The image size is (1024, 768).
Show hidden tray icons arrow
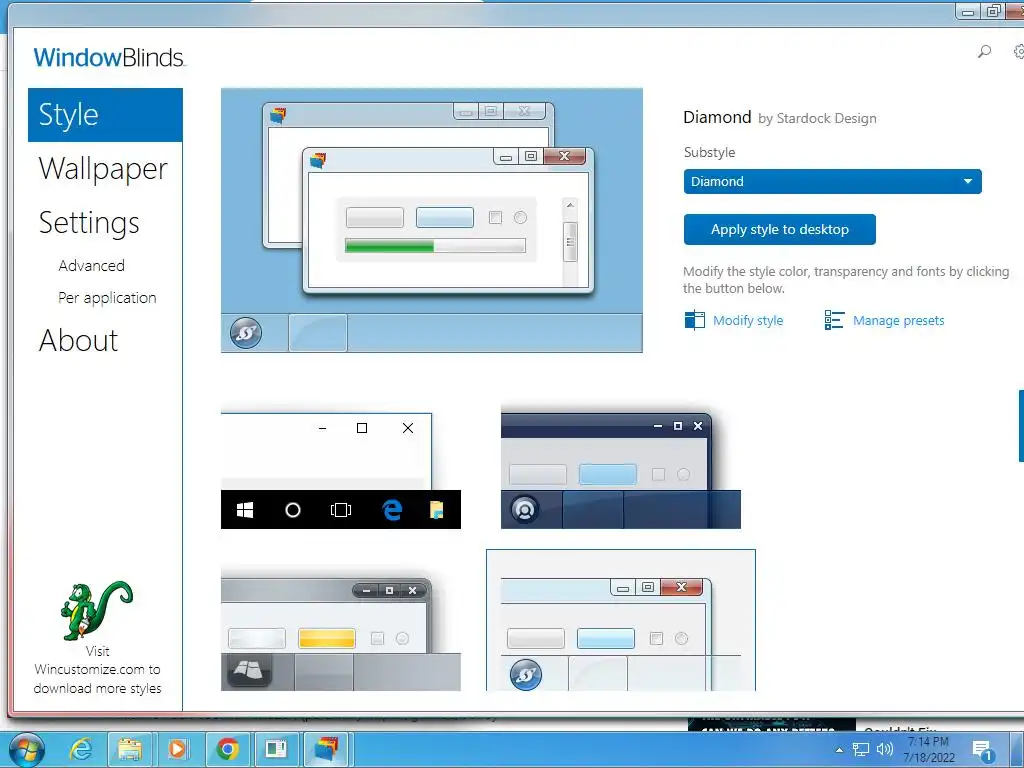coord(839,750)
